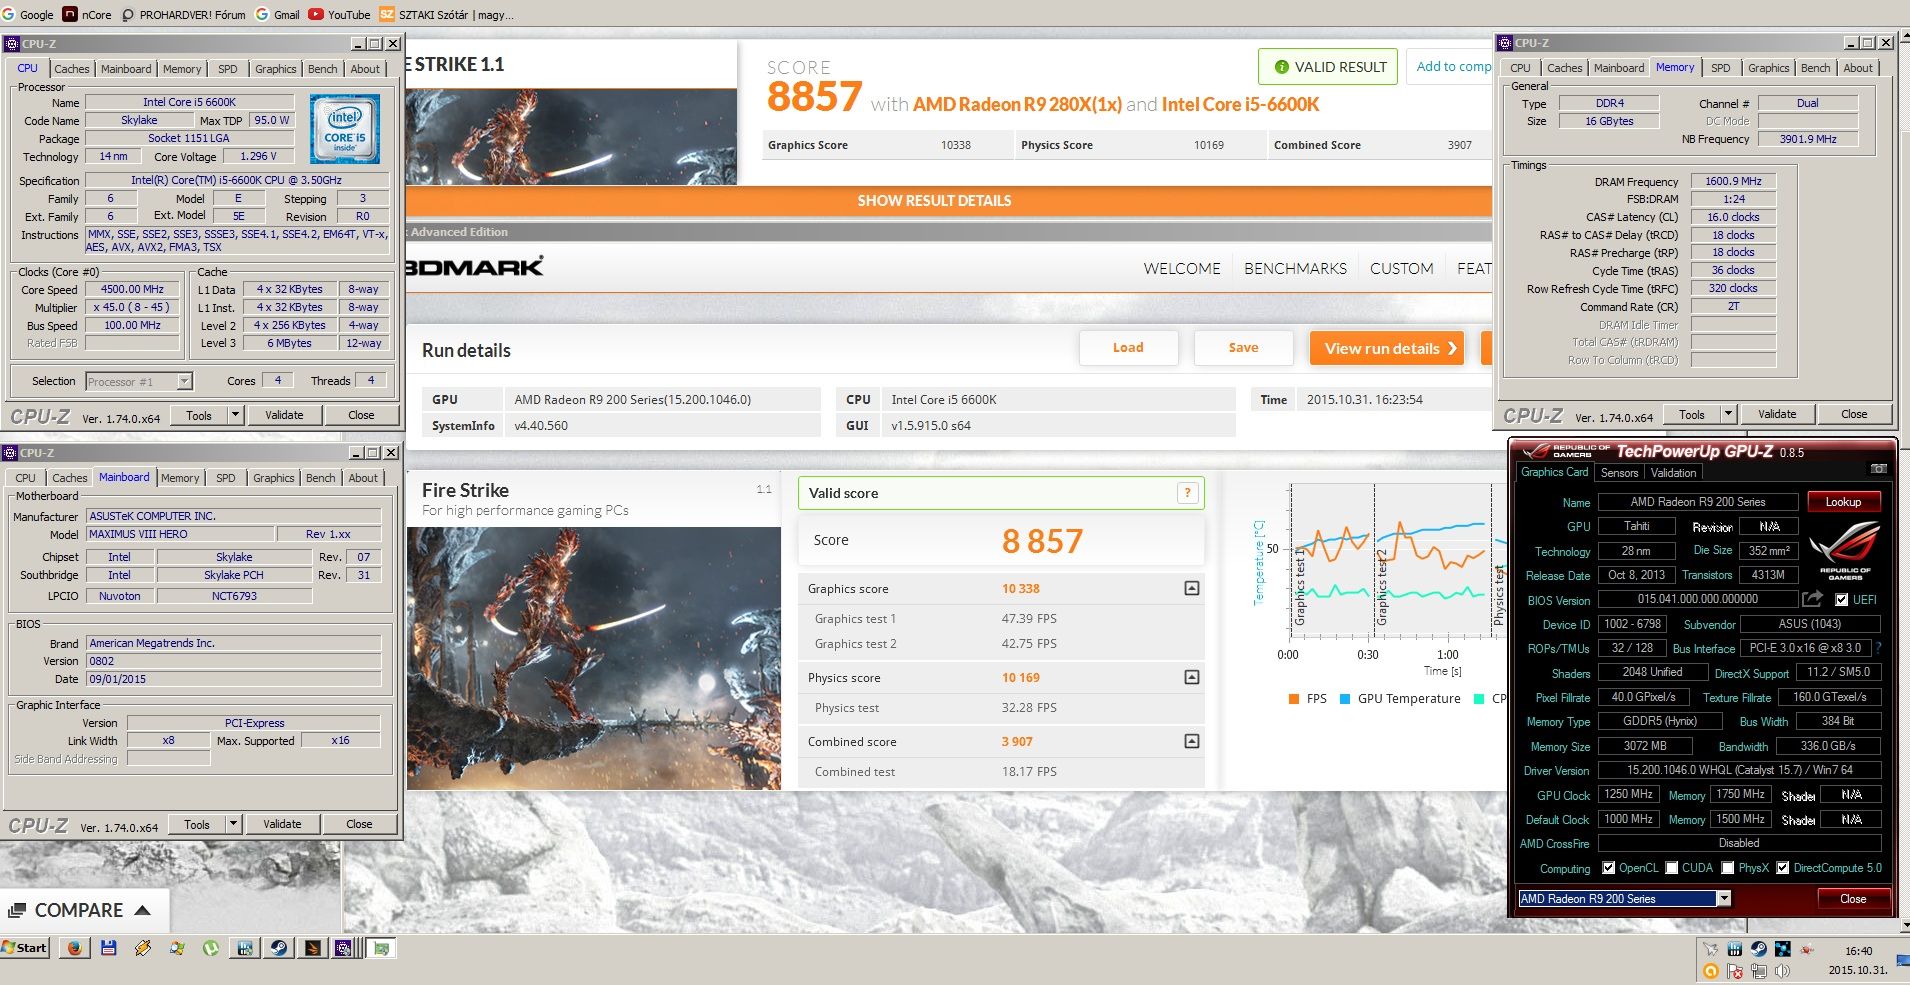Open the Steam taskbar button
1910x985 pixels.
(x=279, y=947)
